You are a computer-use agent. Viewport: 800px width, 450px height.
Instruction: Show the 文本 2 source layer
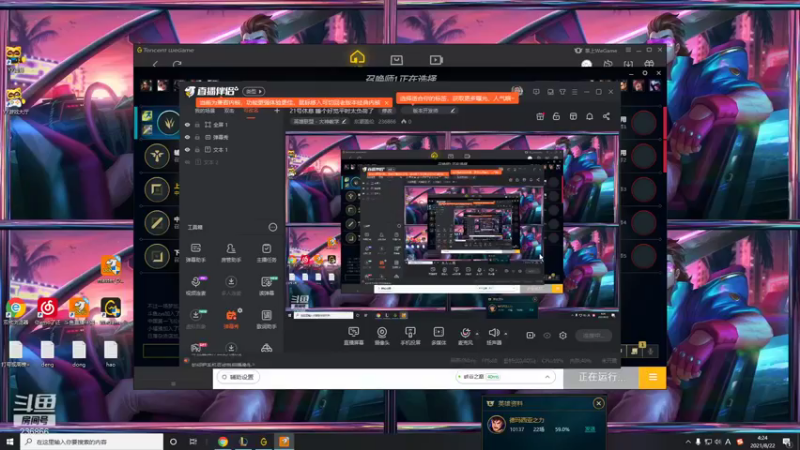(x=187, y=162)
